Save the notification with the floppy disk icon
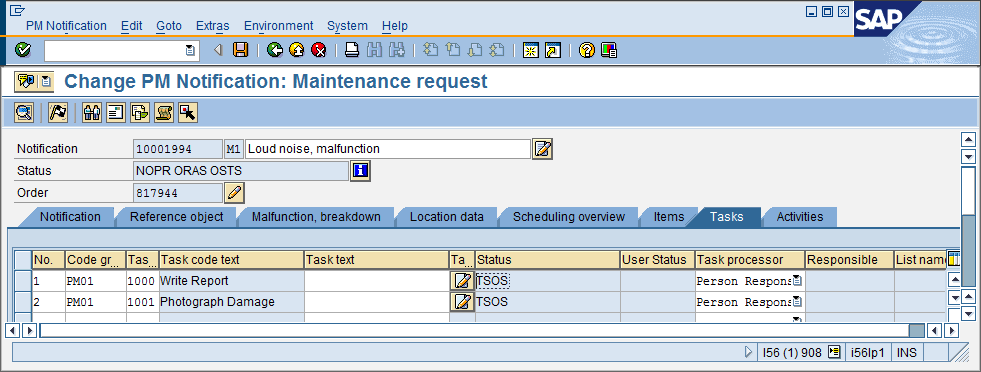This screenshot has width=981, height=372. pyautogui.click(x=240, y=50)
